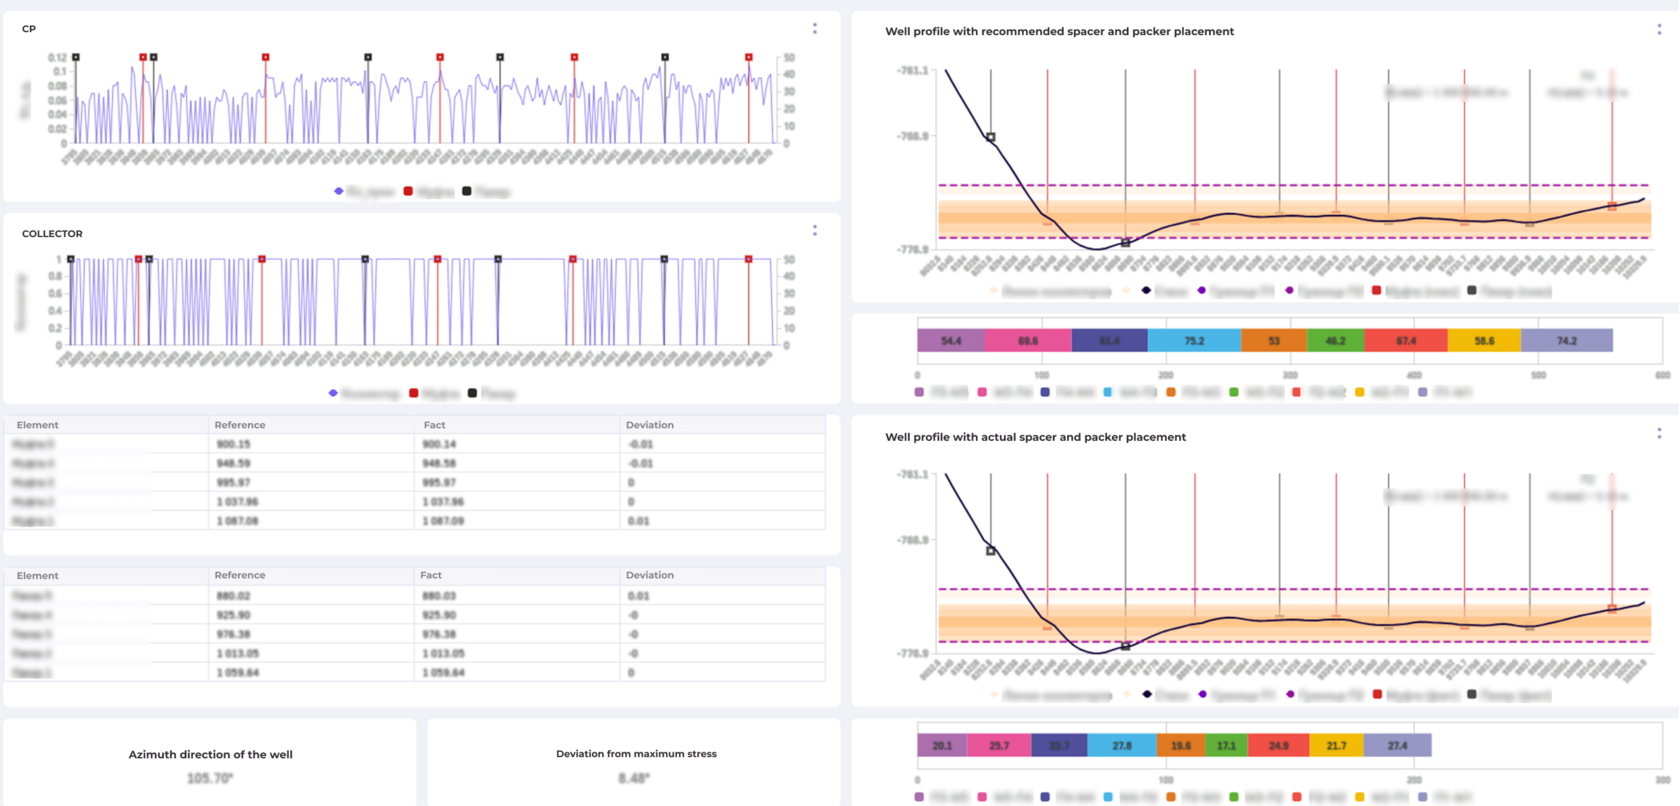Image resolution: width=1680 pixels, height=806 pixels.
Task: Select the 19.6 orange bar segment
Action: [1181, 745]
